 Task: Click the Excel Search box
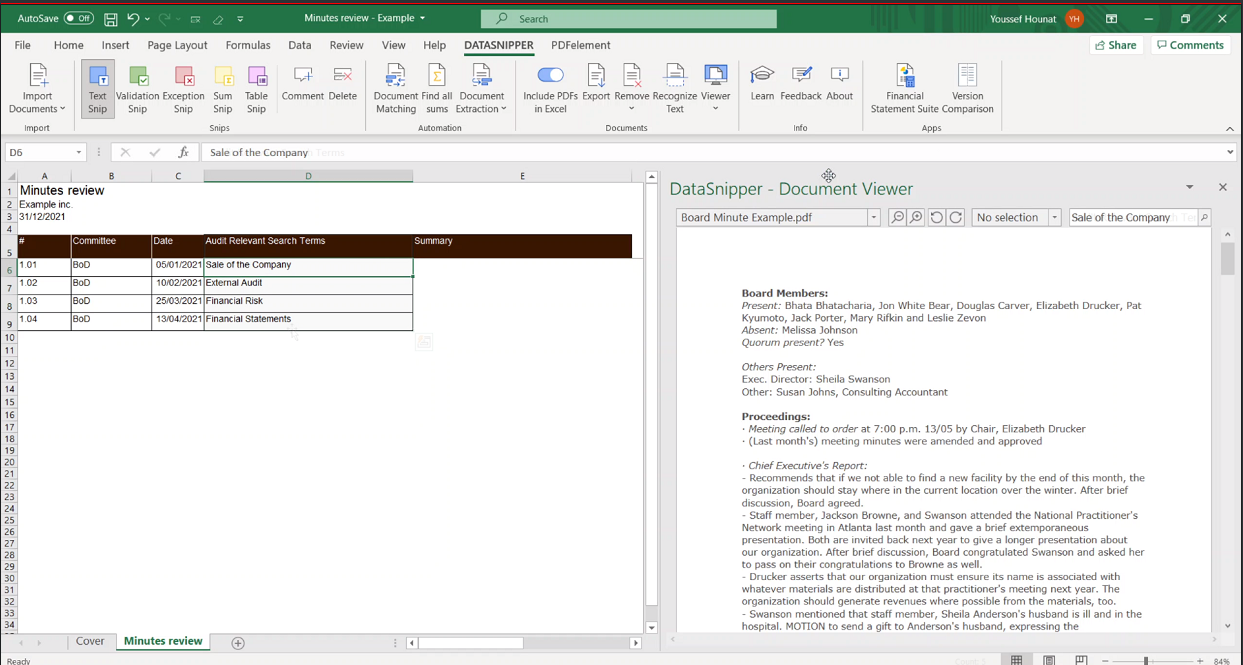pyautogui.click(x=629, y=19)
